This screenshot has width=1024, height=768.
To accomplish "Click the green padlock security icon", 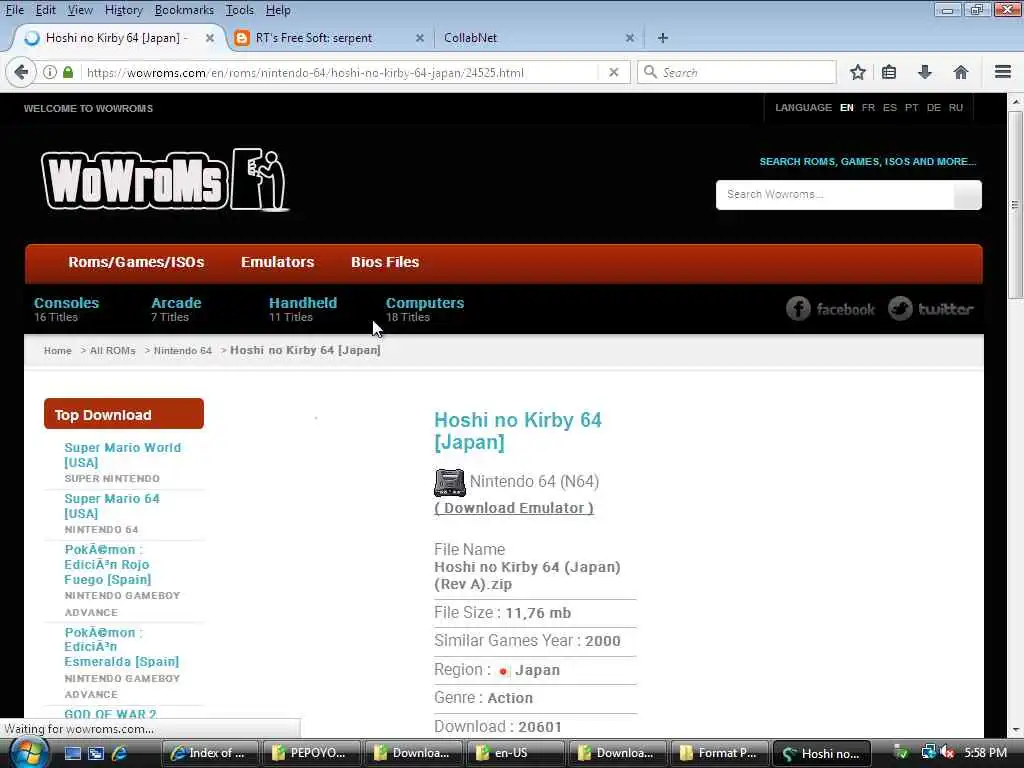I will [x=68, y=72].
